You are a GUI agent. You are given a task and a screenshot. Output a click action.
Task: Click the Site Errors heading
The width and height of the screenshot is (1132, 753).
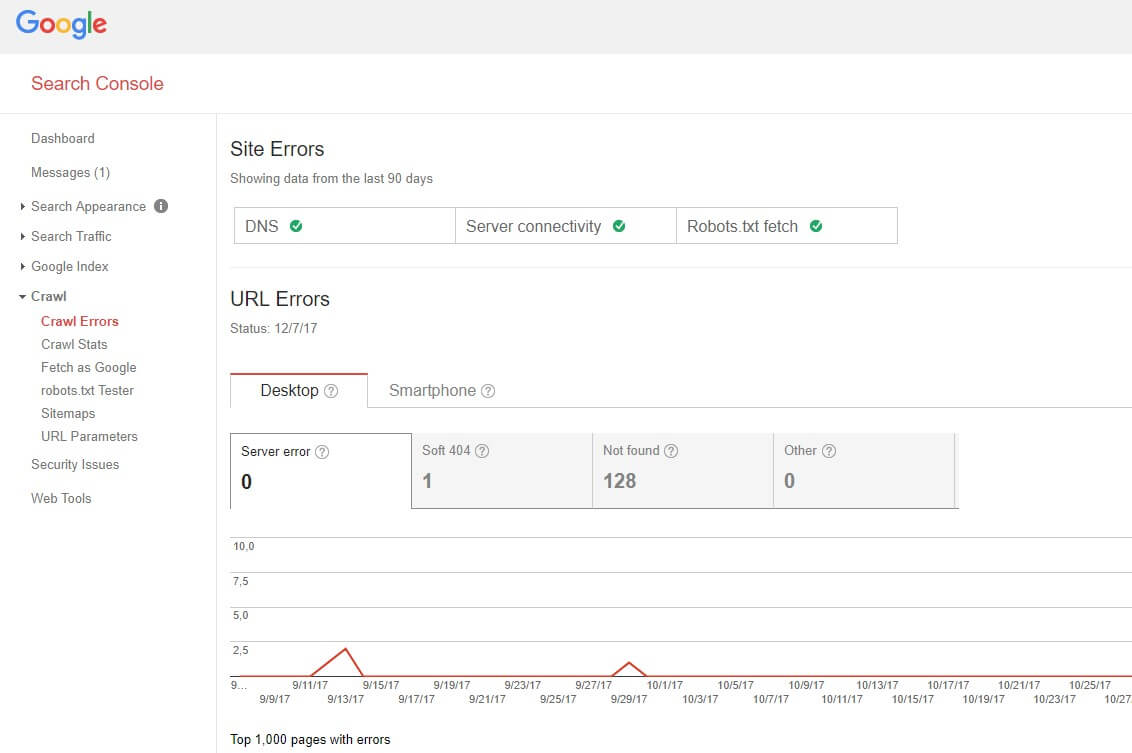277,149
